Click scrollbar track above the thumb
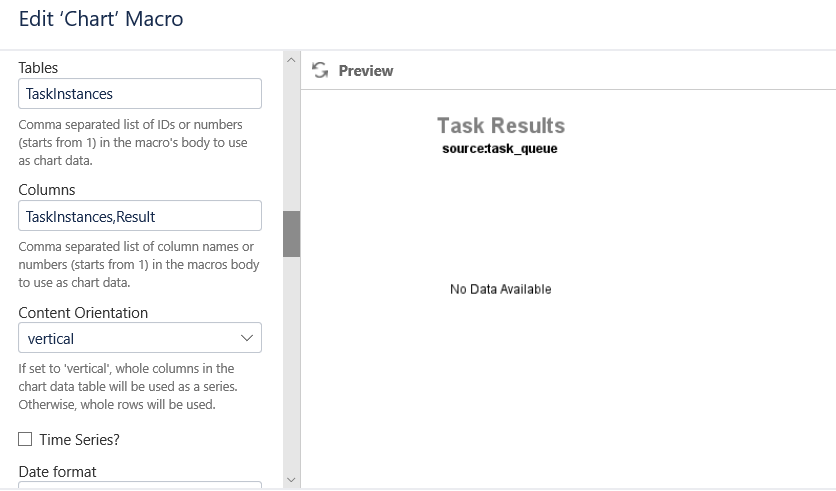Image resolution: width=836 pixels, height=491 pixels. pyautogui.click(x=291, y=139)
